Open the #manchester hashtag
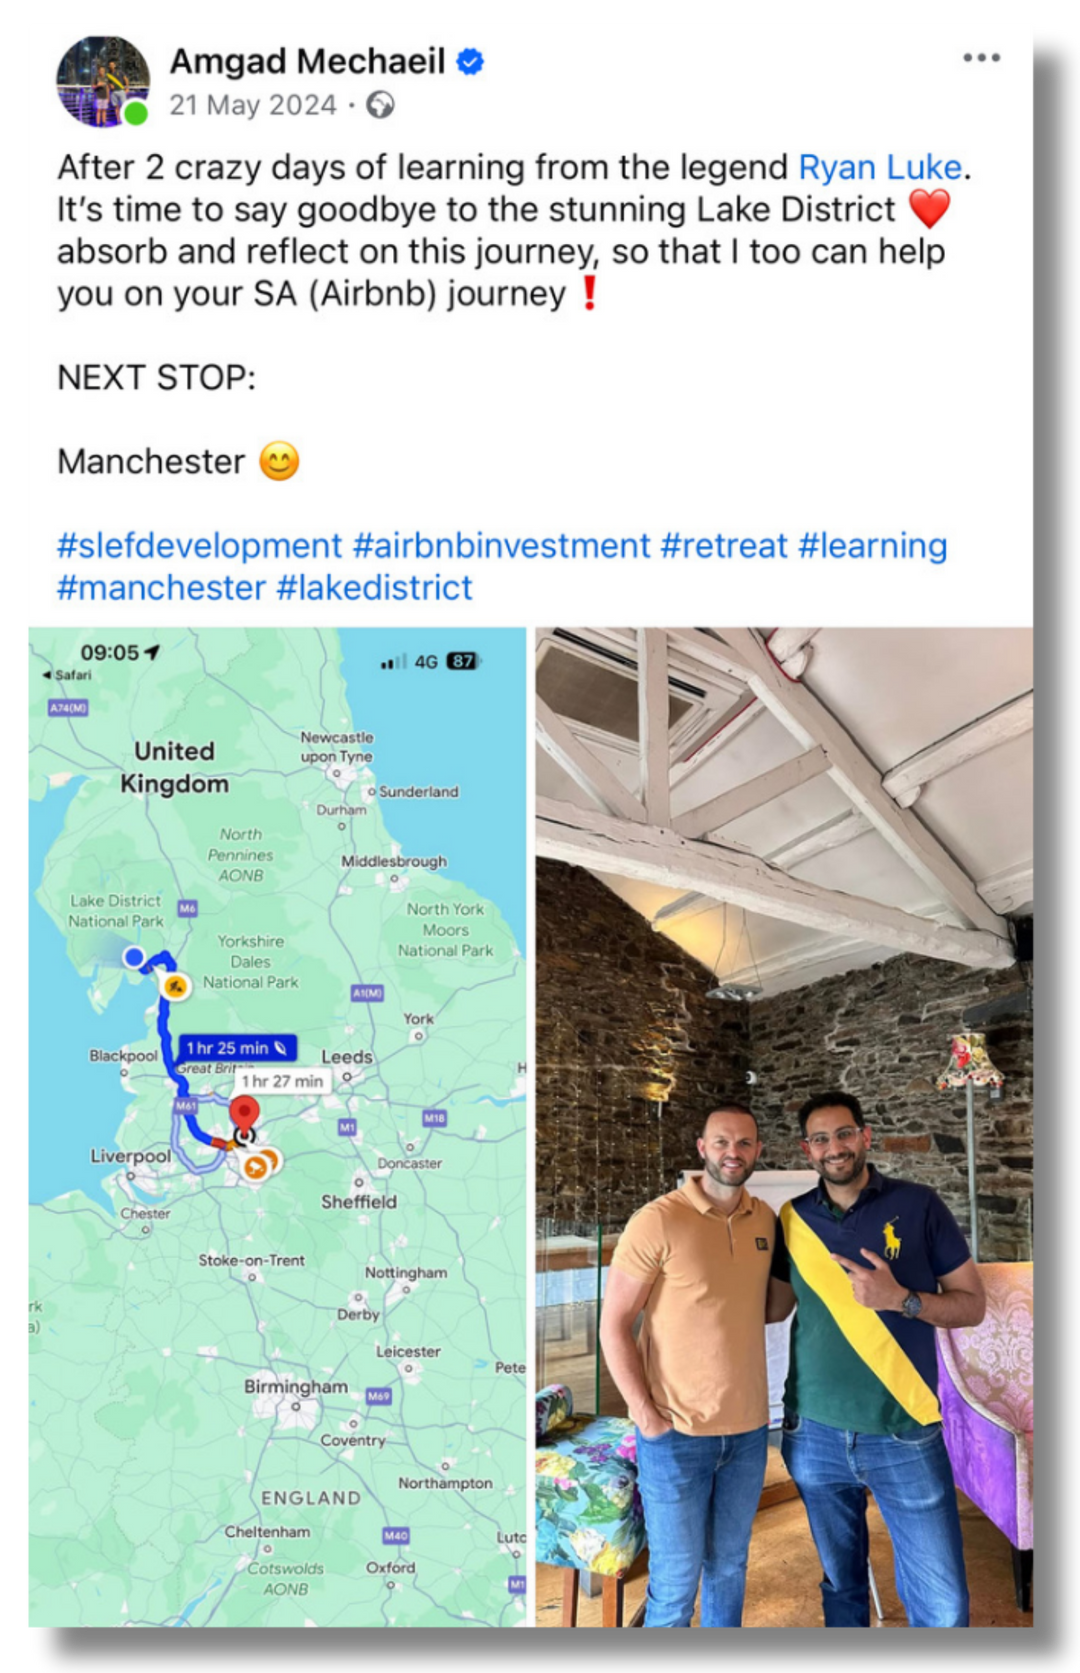 point(161,588)
